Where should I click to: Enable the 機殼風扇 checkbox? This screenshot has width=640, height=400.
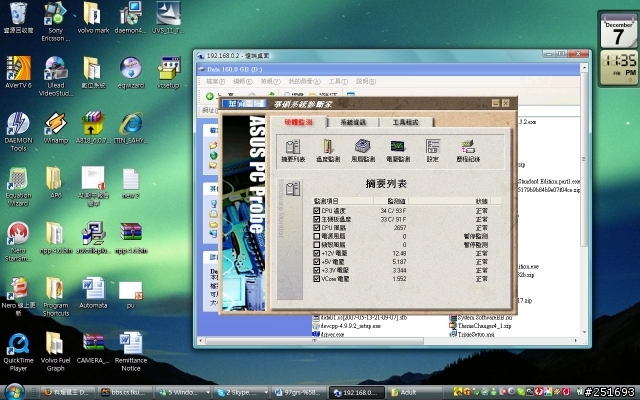(316, 245)
